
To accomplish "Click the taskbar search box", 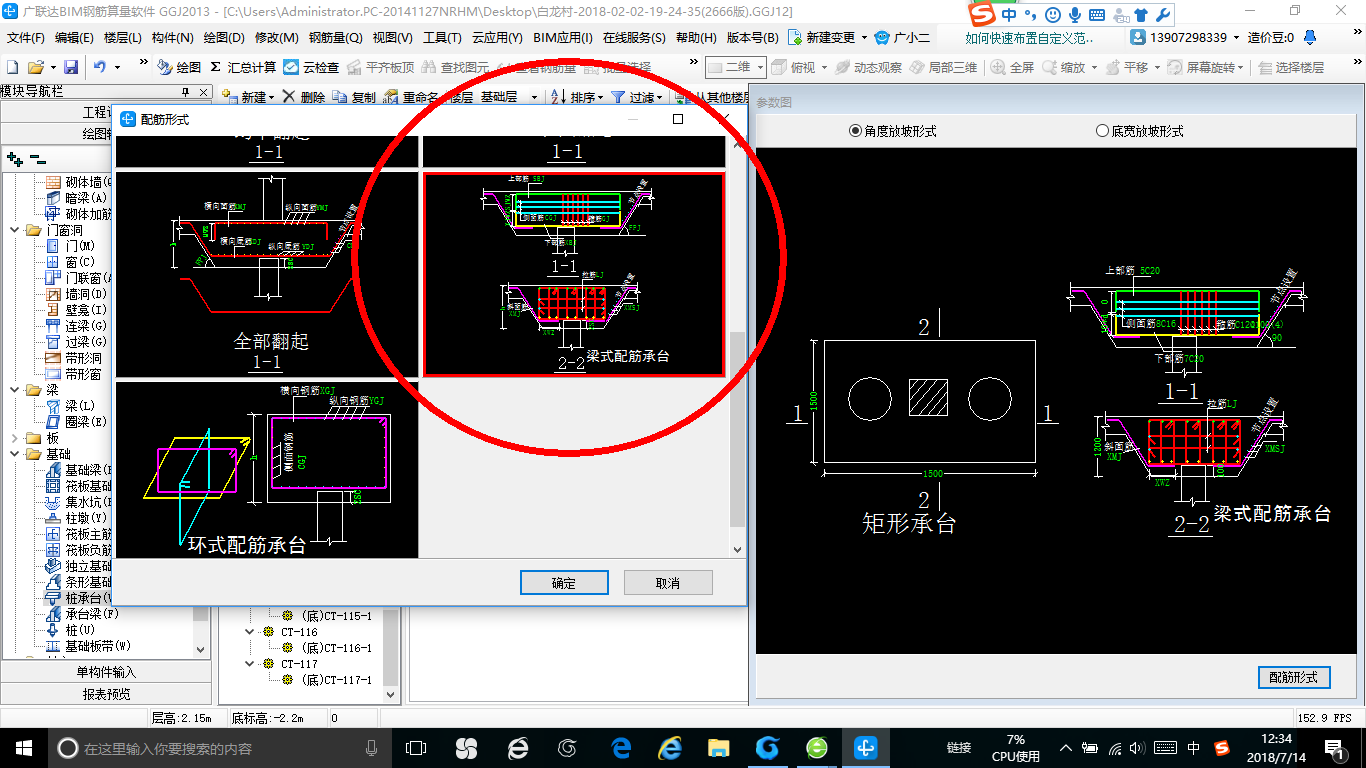I will [x=218, y=748].
